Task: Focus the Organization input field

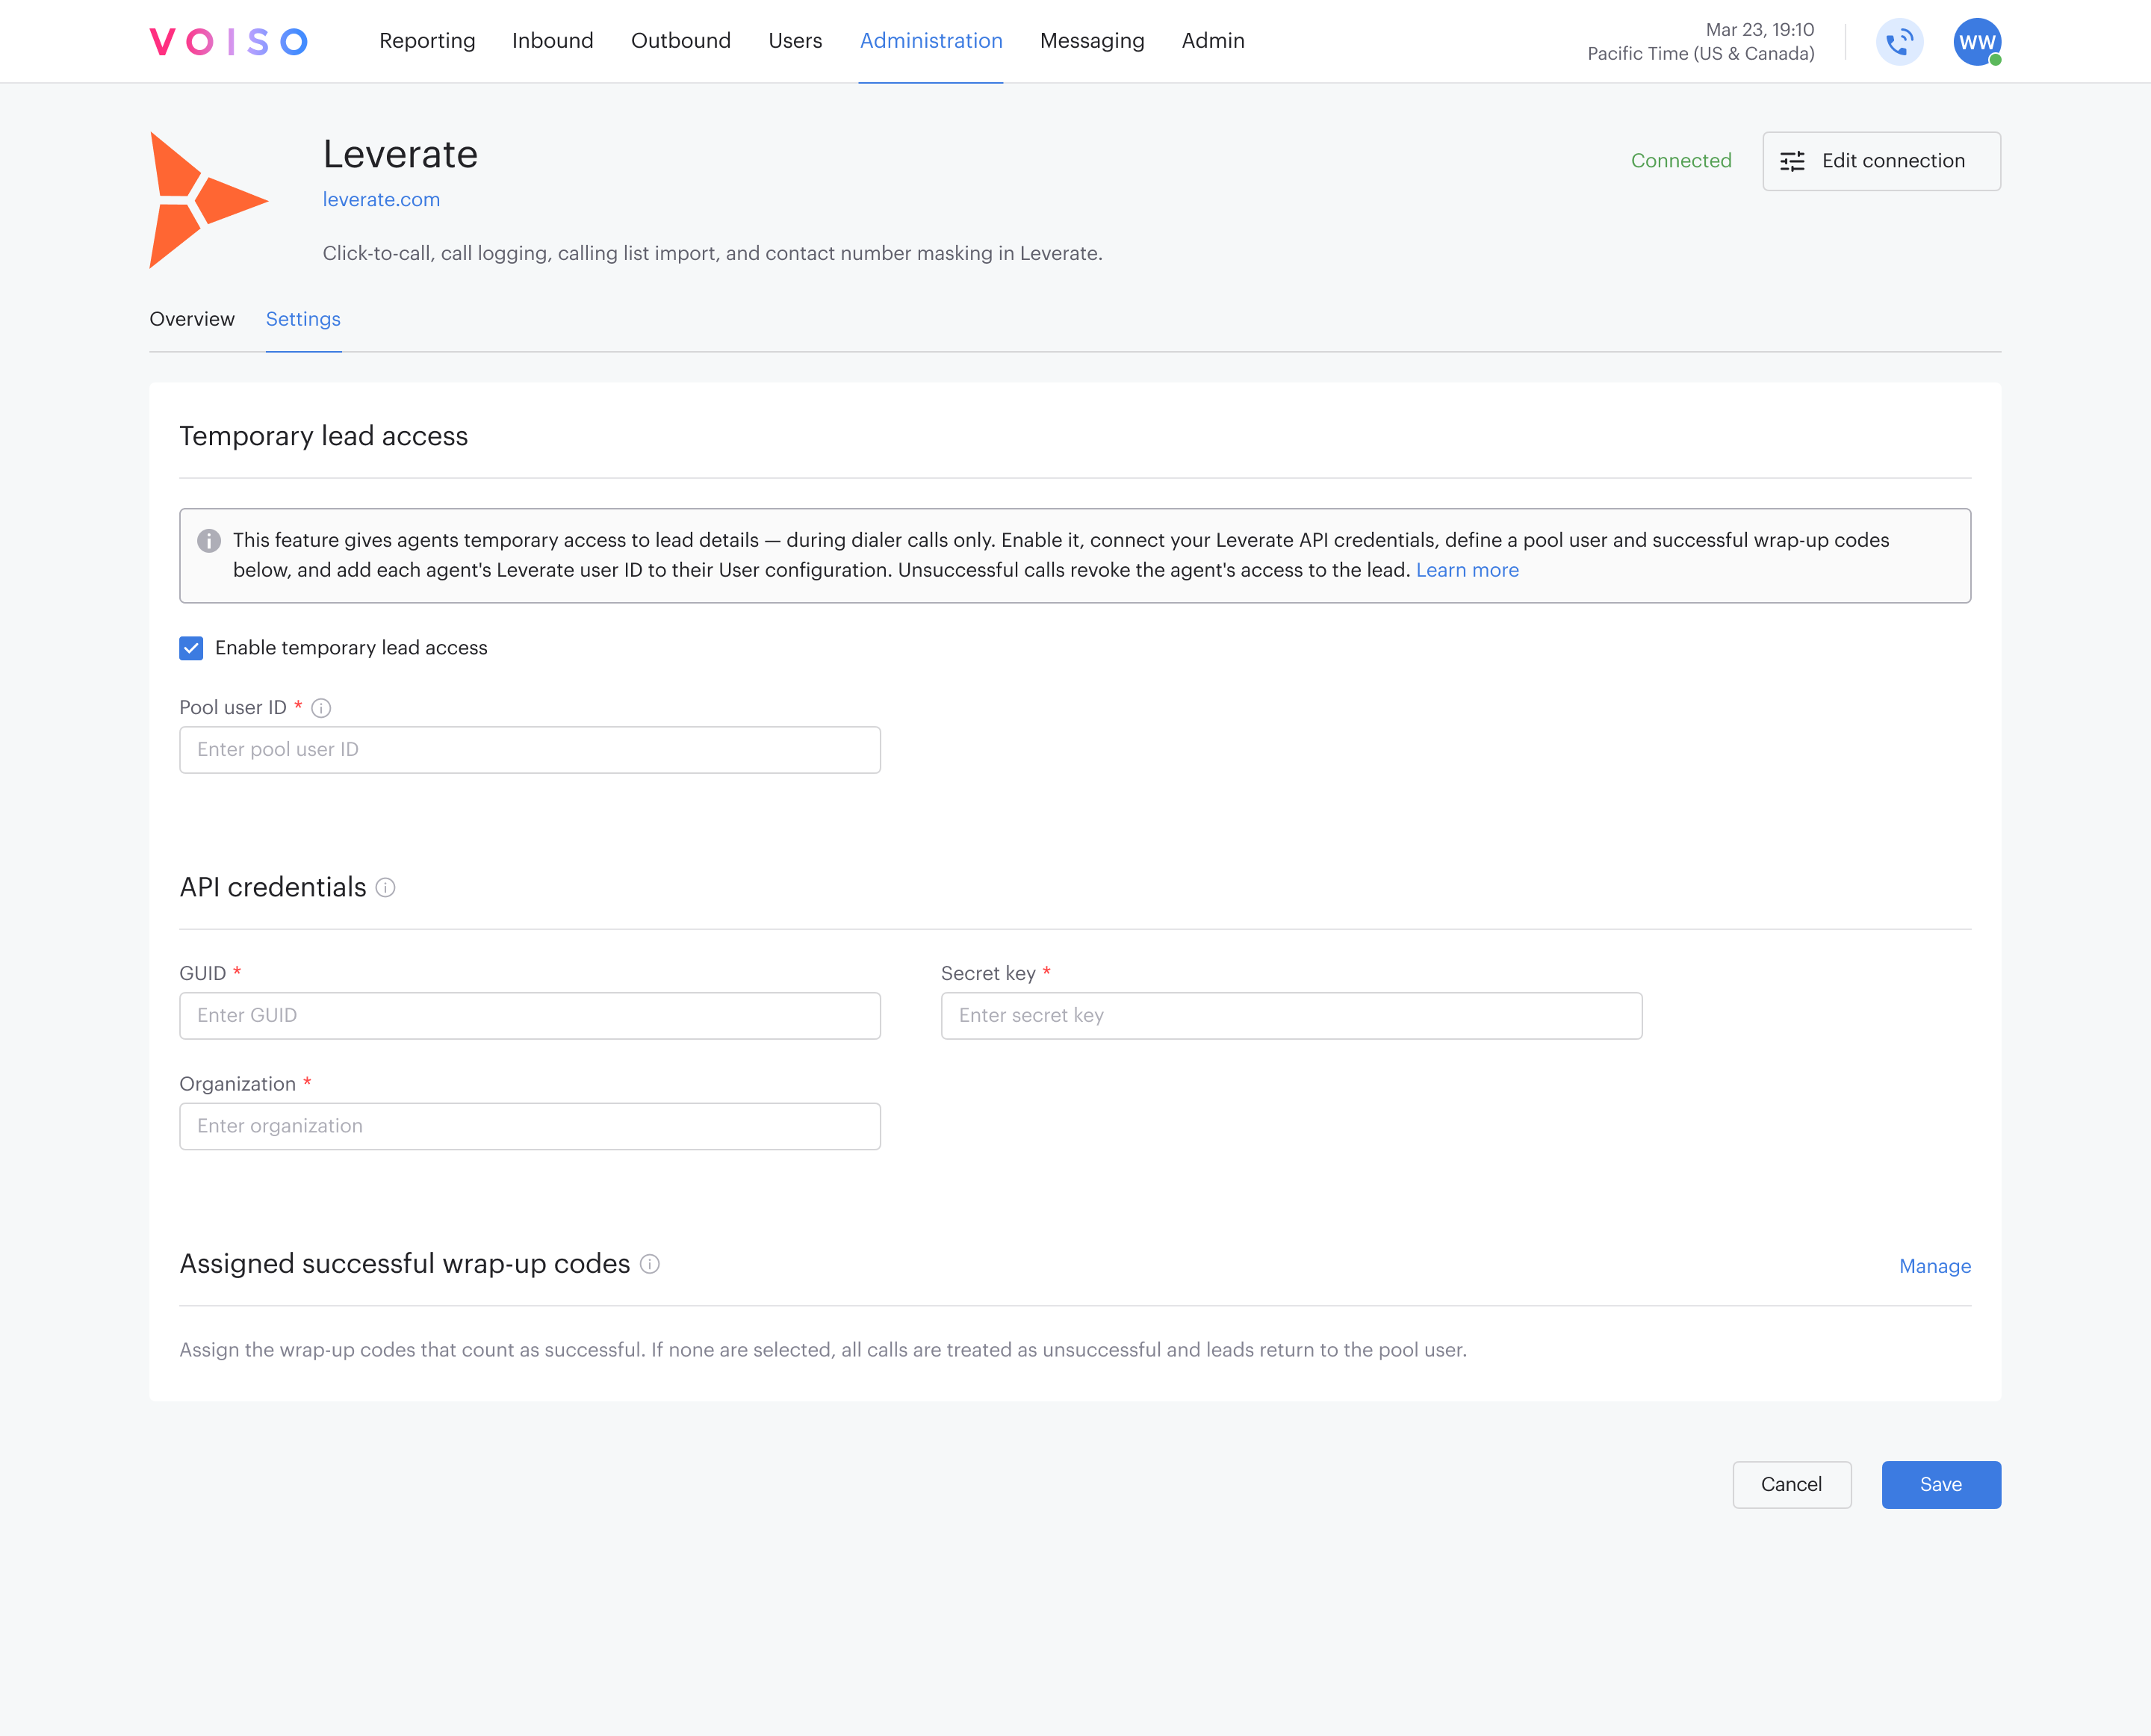Action: coord(530,1127)
